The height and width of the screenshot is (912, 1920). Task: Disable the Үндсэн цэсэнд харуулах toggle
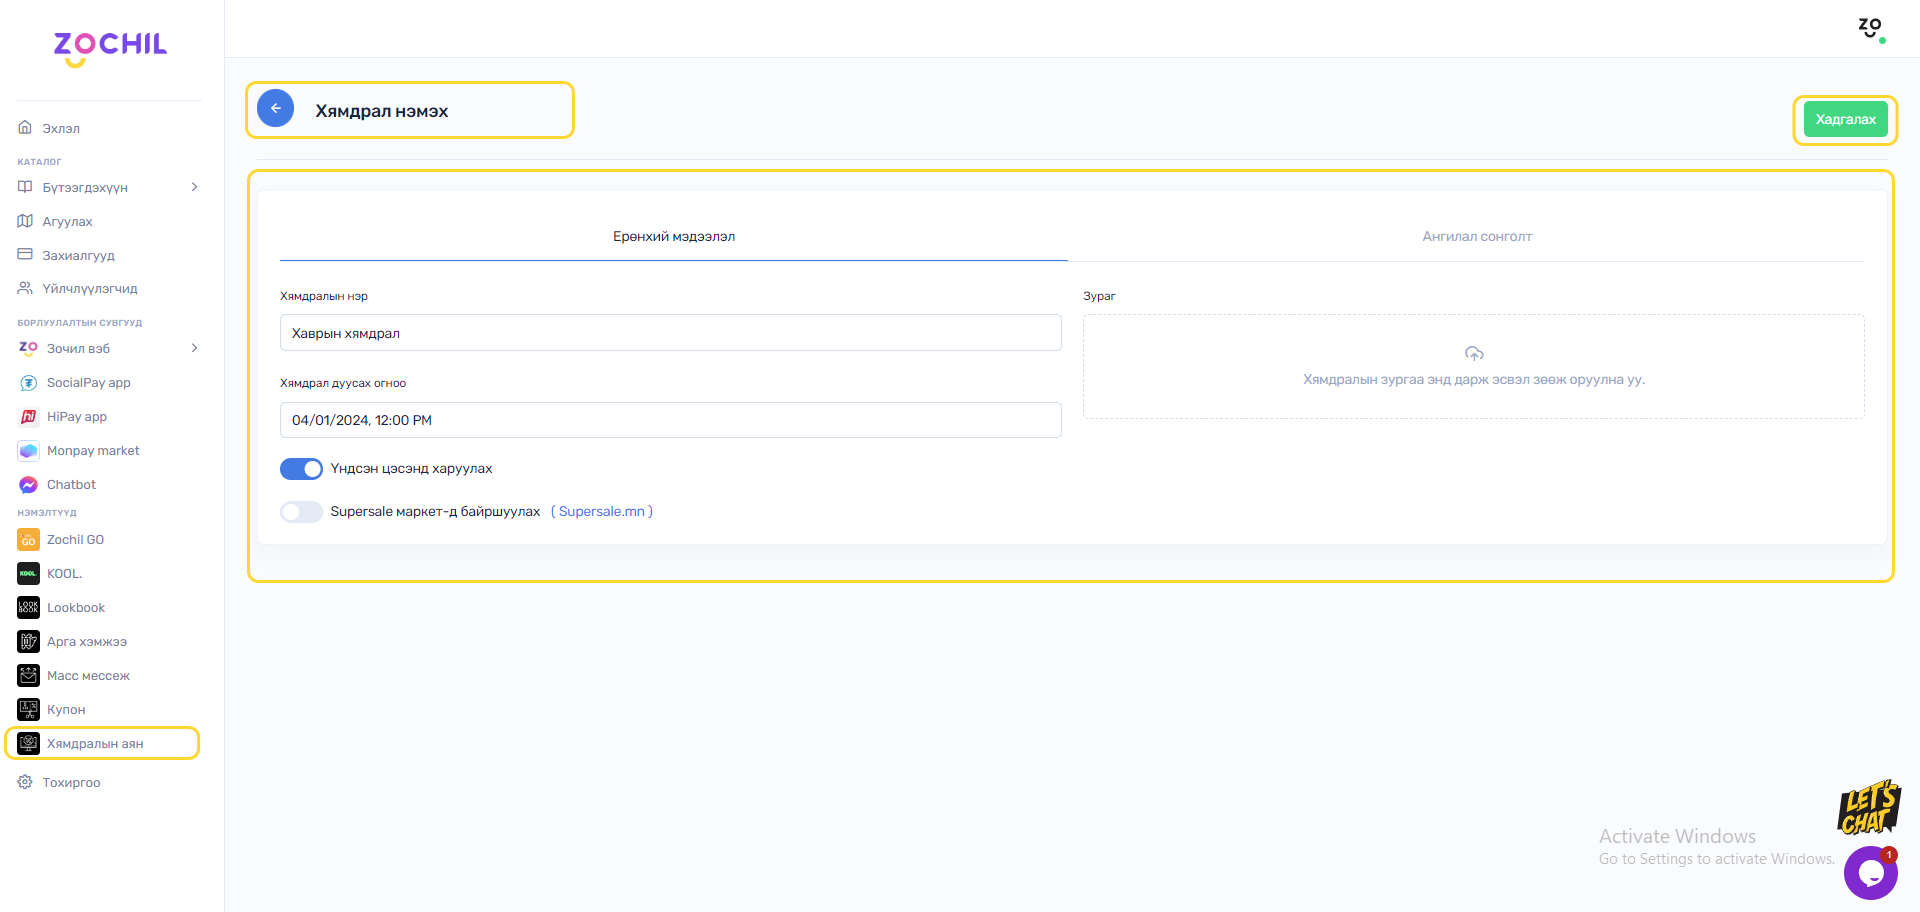301,469
